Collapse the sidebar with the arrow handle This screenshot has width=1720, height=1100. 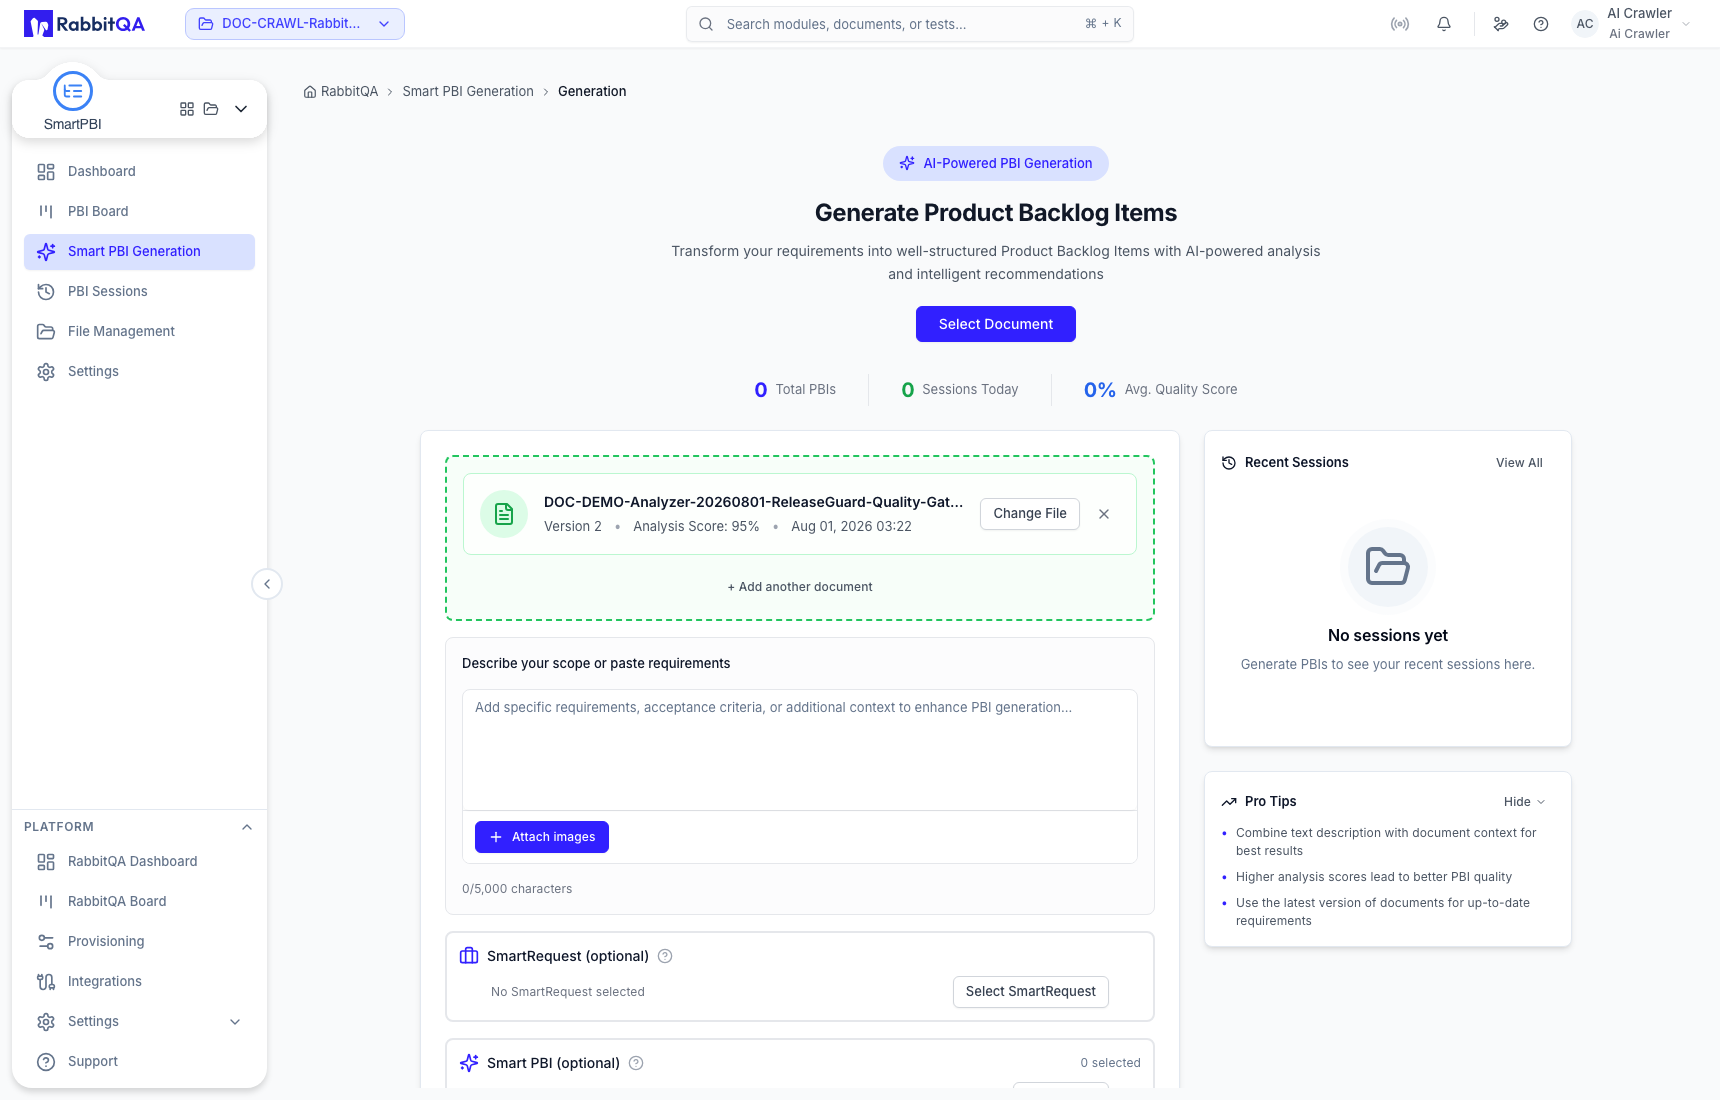tap(267, 584)
